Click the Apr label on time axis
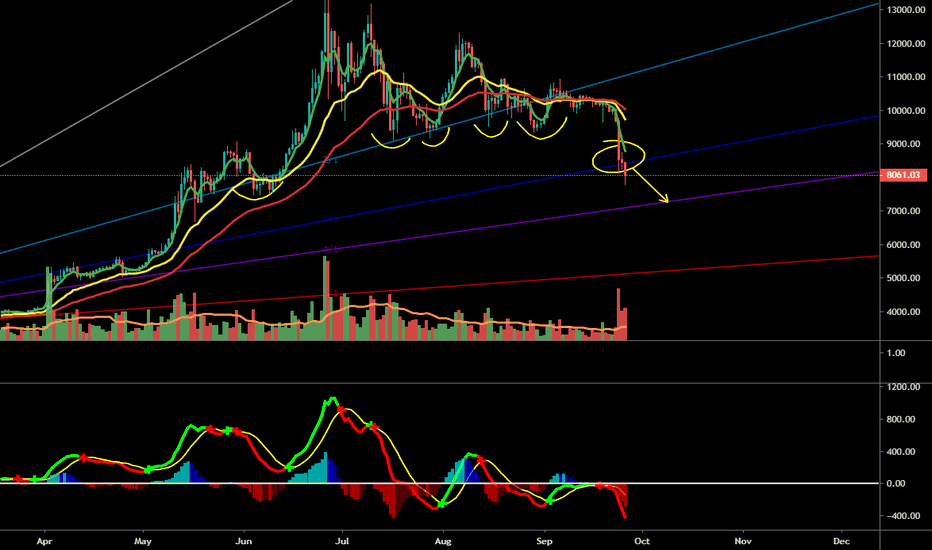 point(45,541)
